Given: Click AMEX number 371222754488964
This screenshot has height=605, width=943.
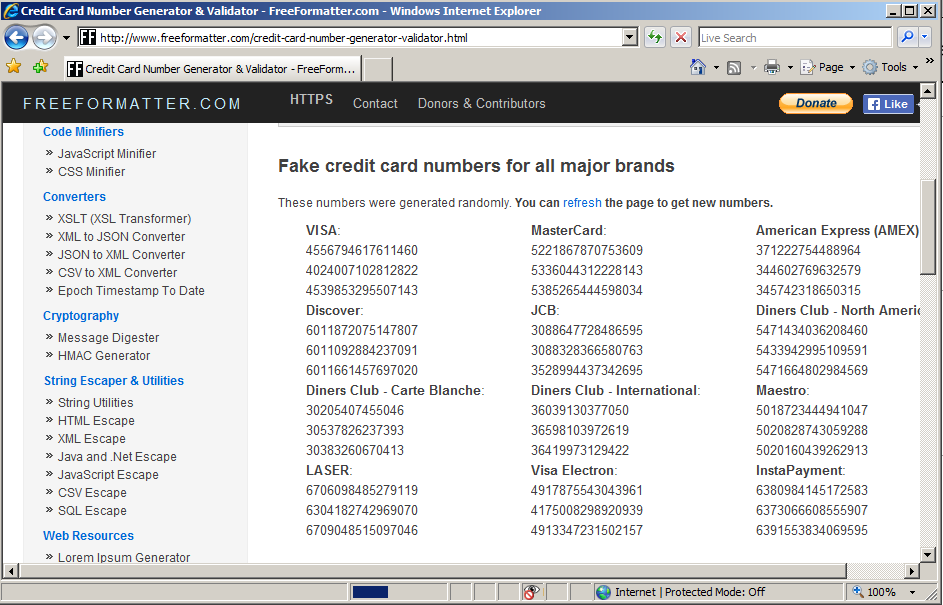Looking at the screenshot, I should [x=808, y=250].
